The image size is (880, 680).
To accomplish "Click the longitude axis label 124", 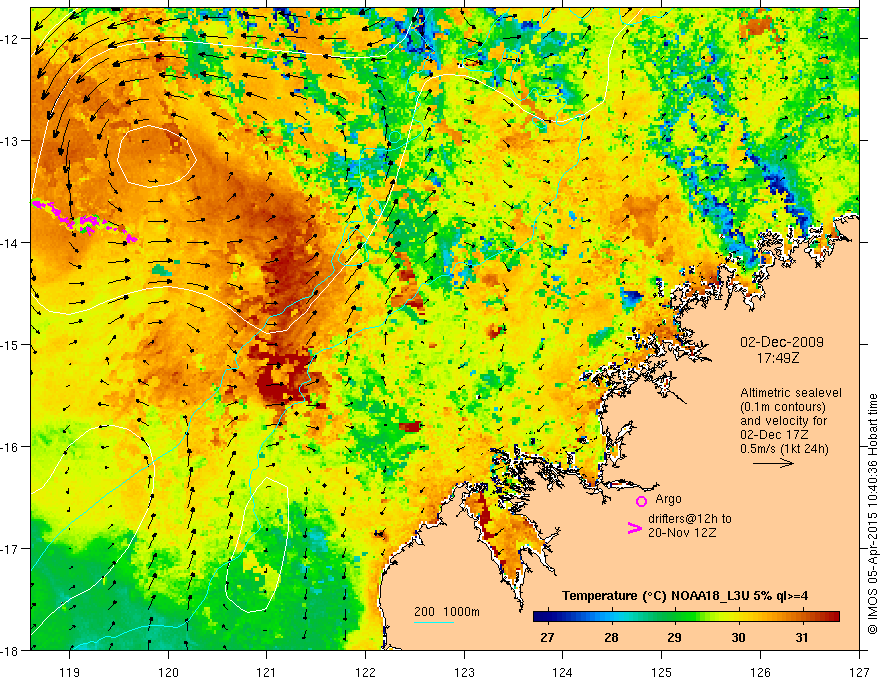I will tap(563, 672).
